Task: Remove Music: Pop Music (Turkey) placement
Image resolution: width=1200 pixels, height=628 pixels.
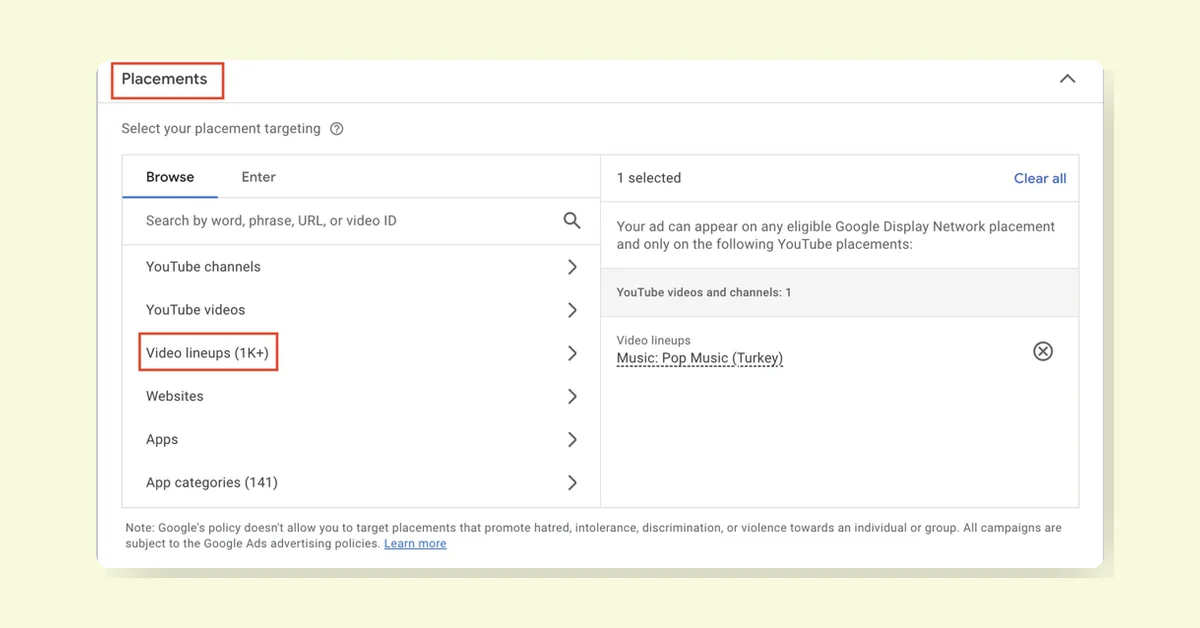Action: [x=1043, y=351]
